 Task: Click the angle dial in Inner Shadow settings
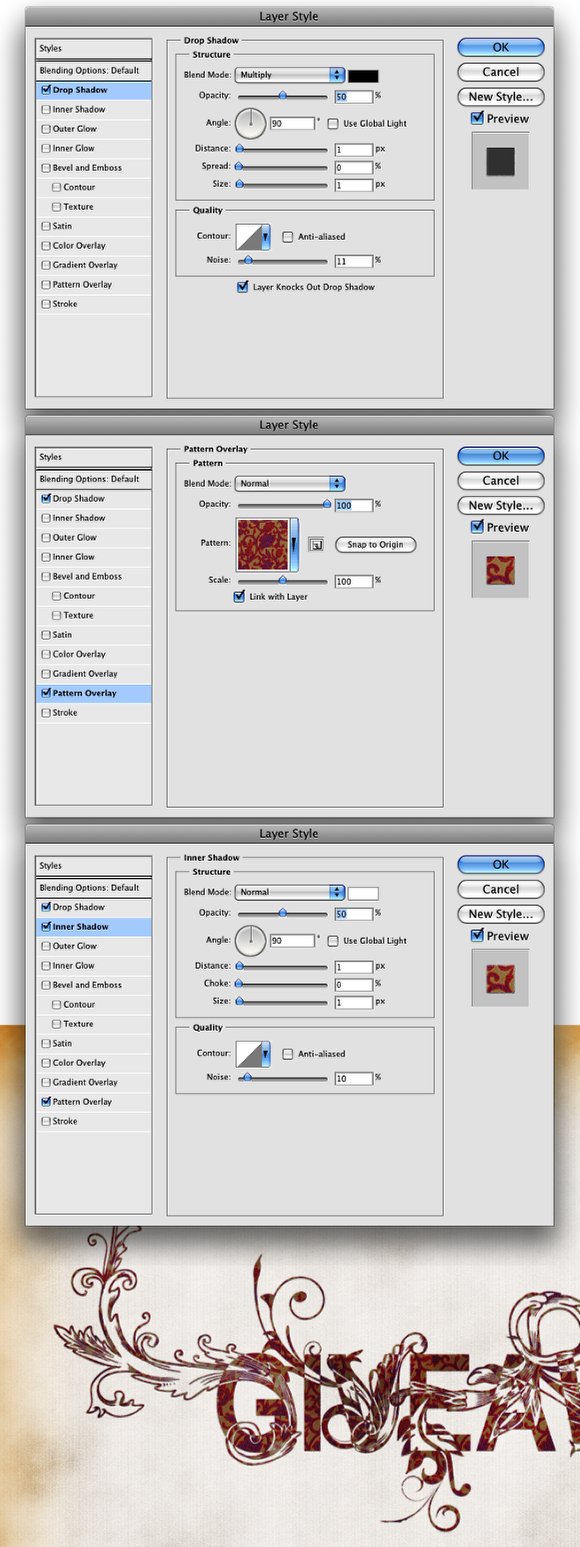(251, 941)
